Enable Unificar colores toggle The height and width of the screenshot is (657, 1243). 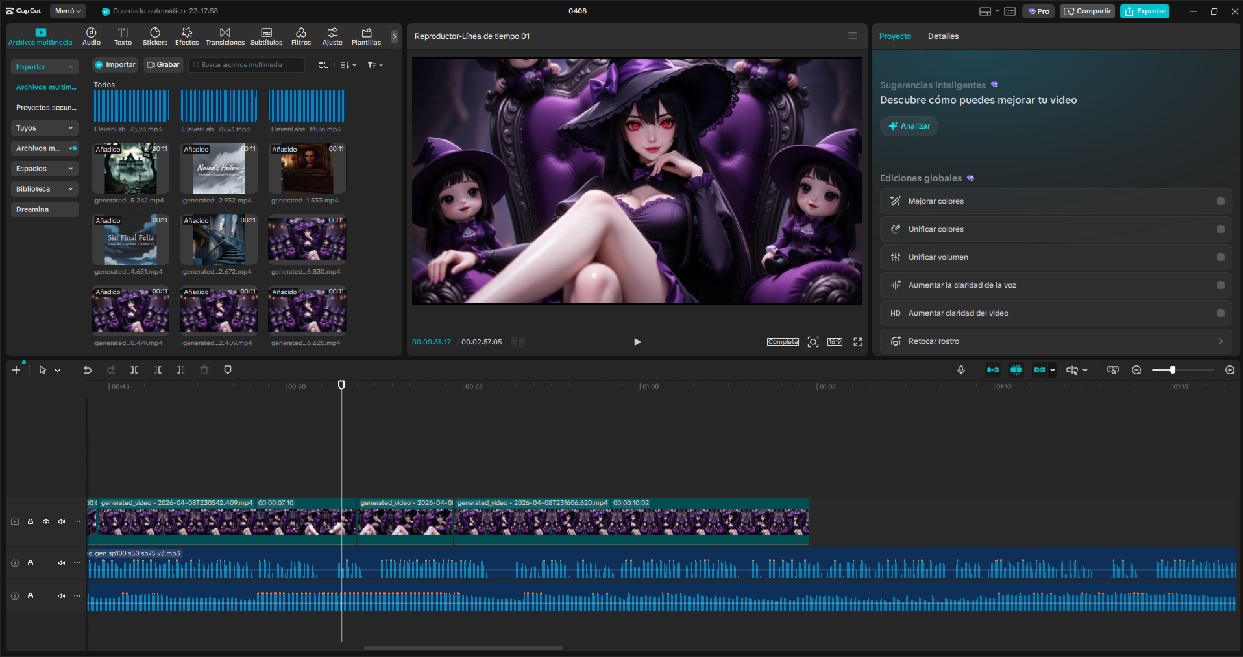click(x=1221, y=229)
